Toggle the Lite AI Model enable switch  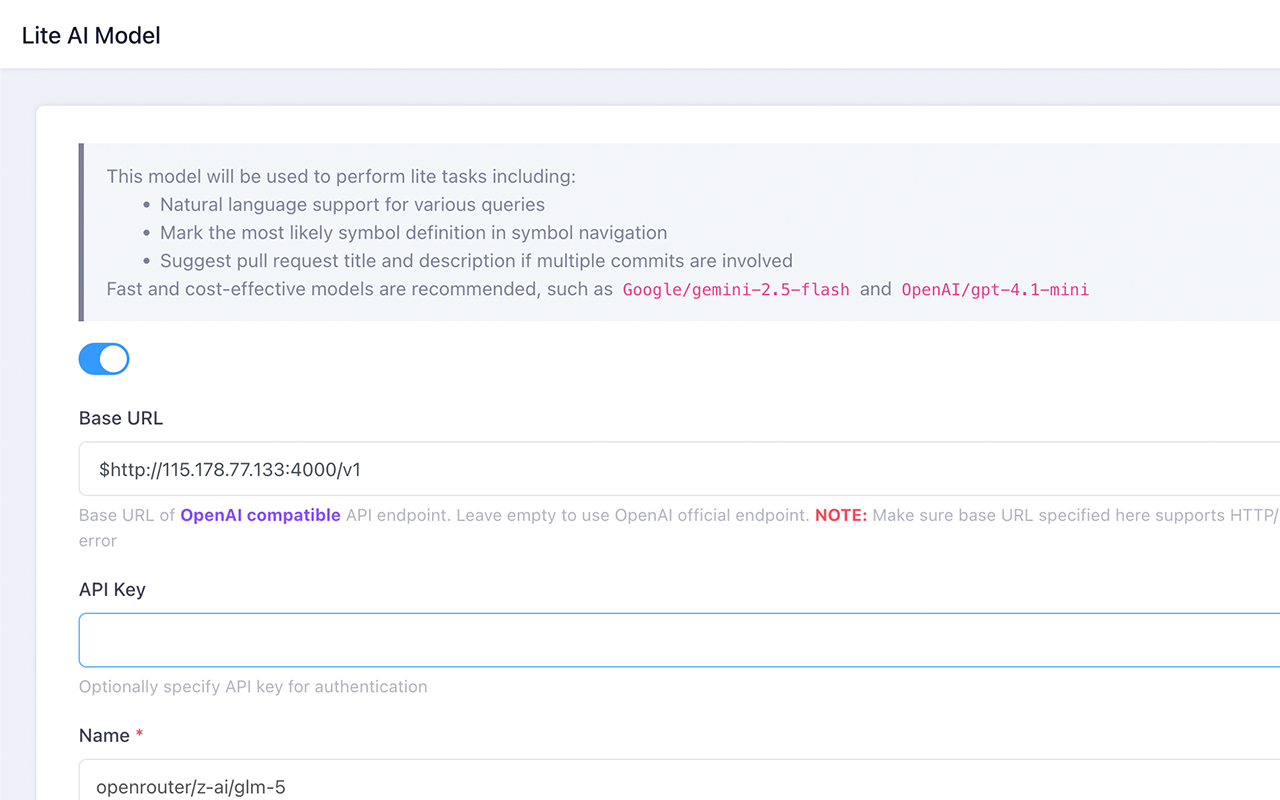[x=104, y=359]
